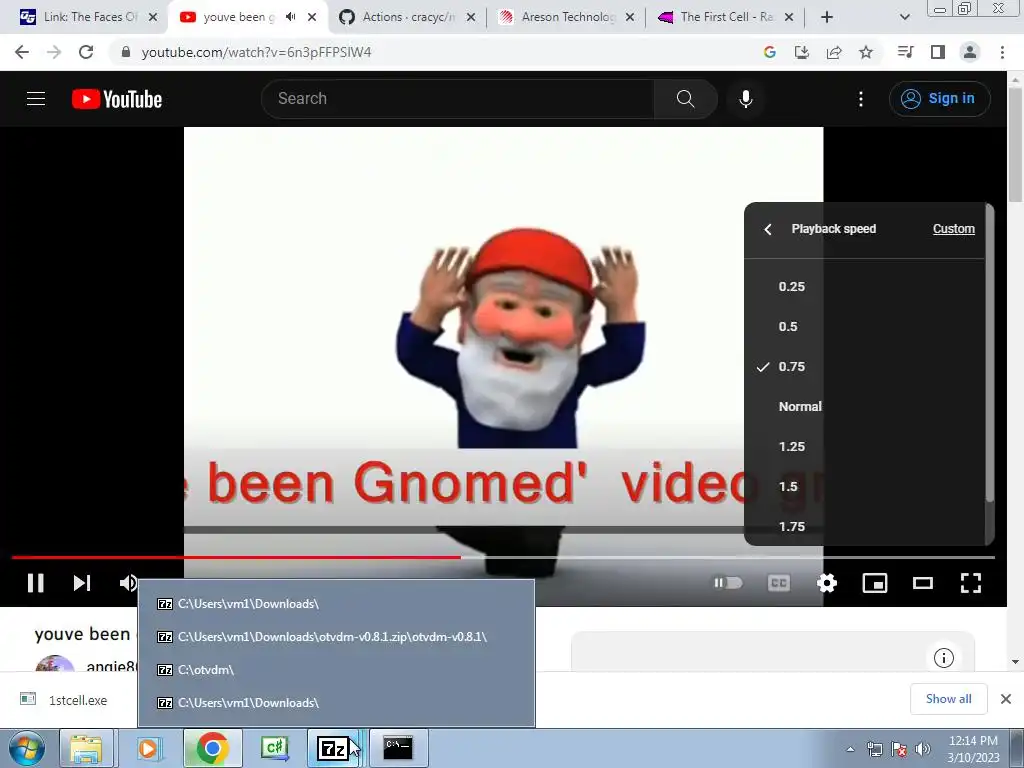The width and height of the screenshot is (1024, 768).
Task: Open YouTube three-dot settings menu
Action: tap(861, 99)
